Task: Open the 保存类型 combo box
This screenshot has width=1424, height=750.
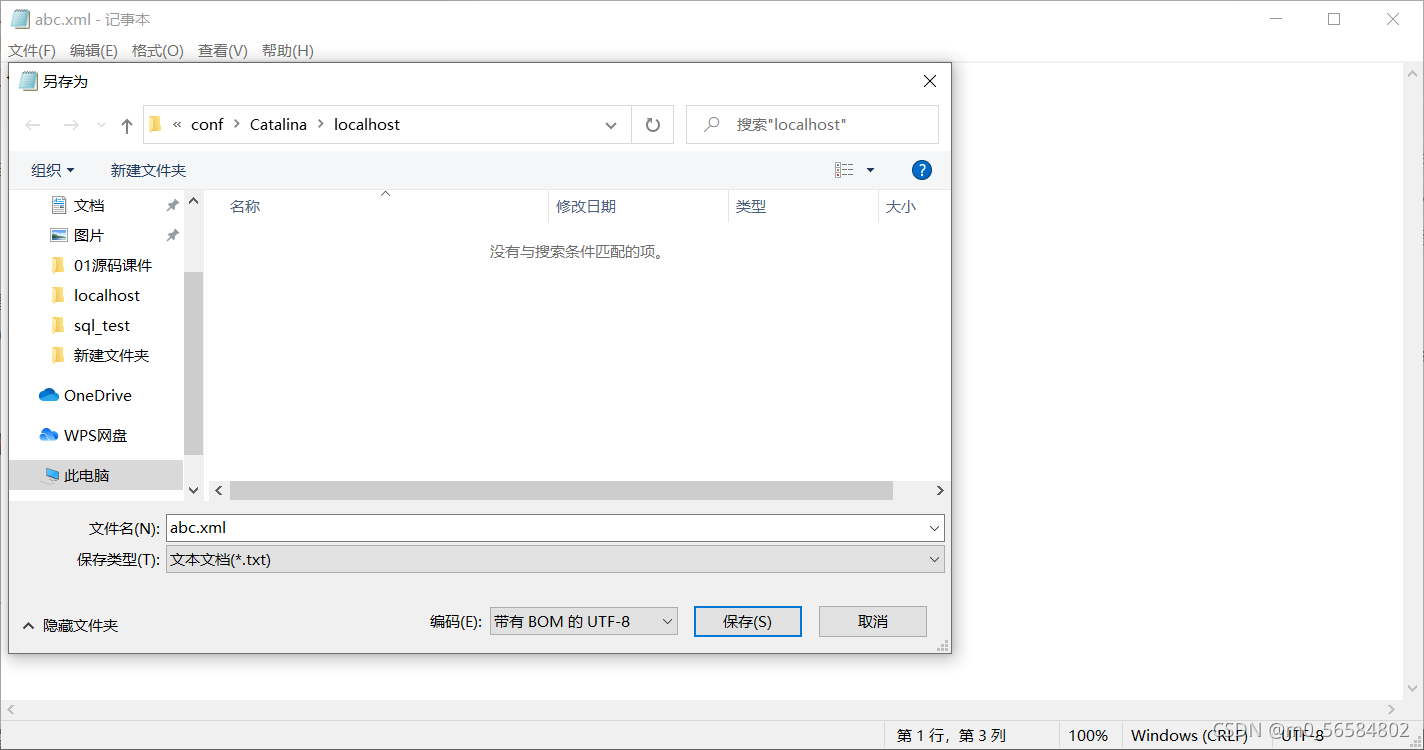Action: (555, 559)
